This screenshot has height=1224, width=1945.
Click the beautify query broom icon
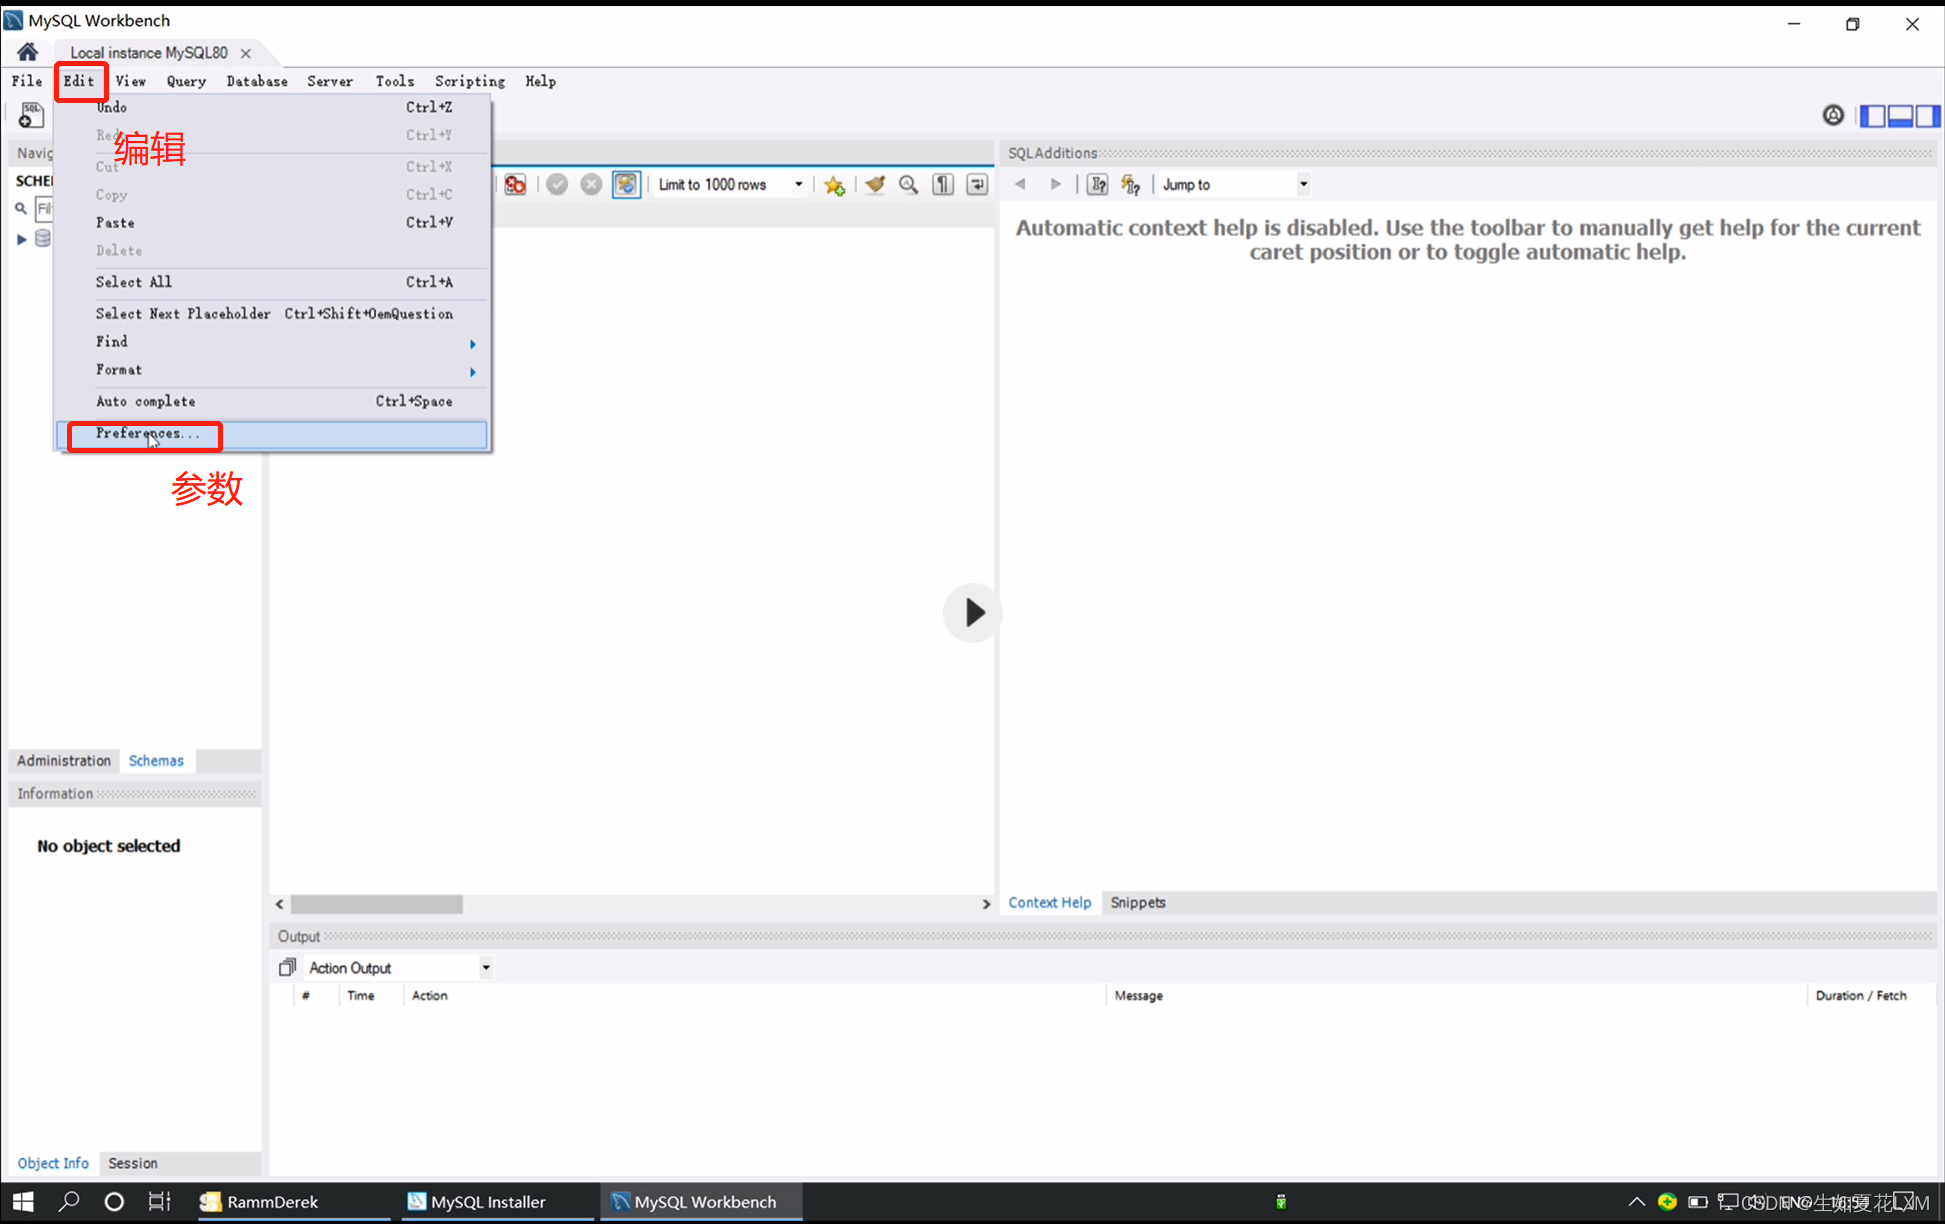(x=875, y=185)
